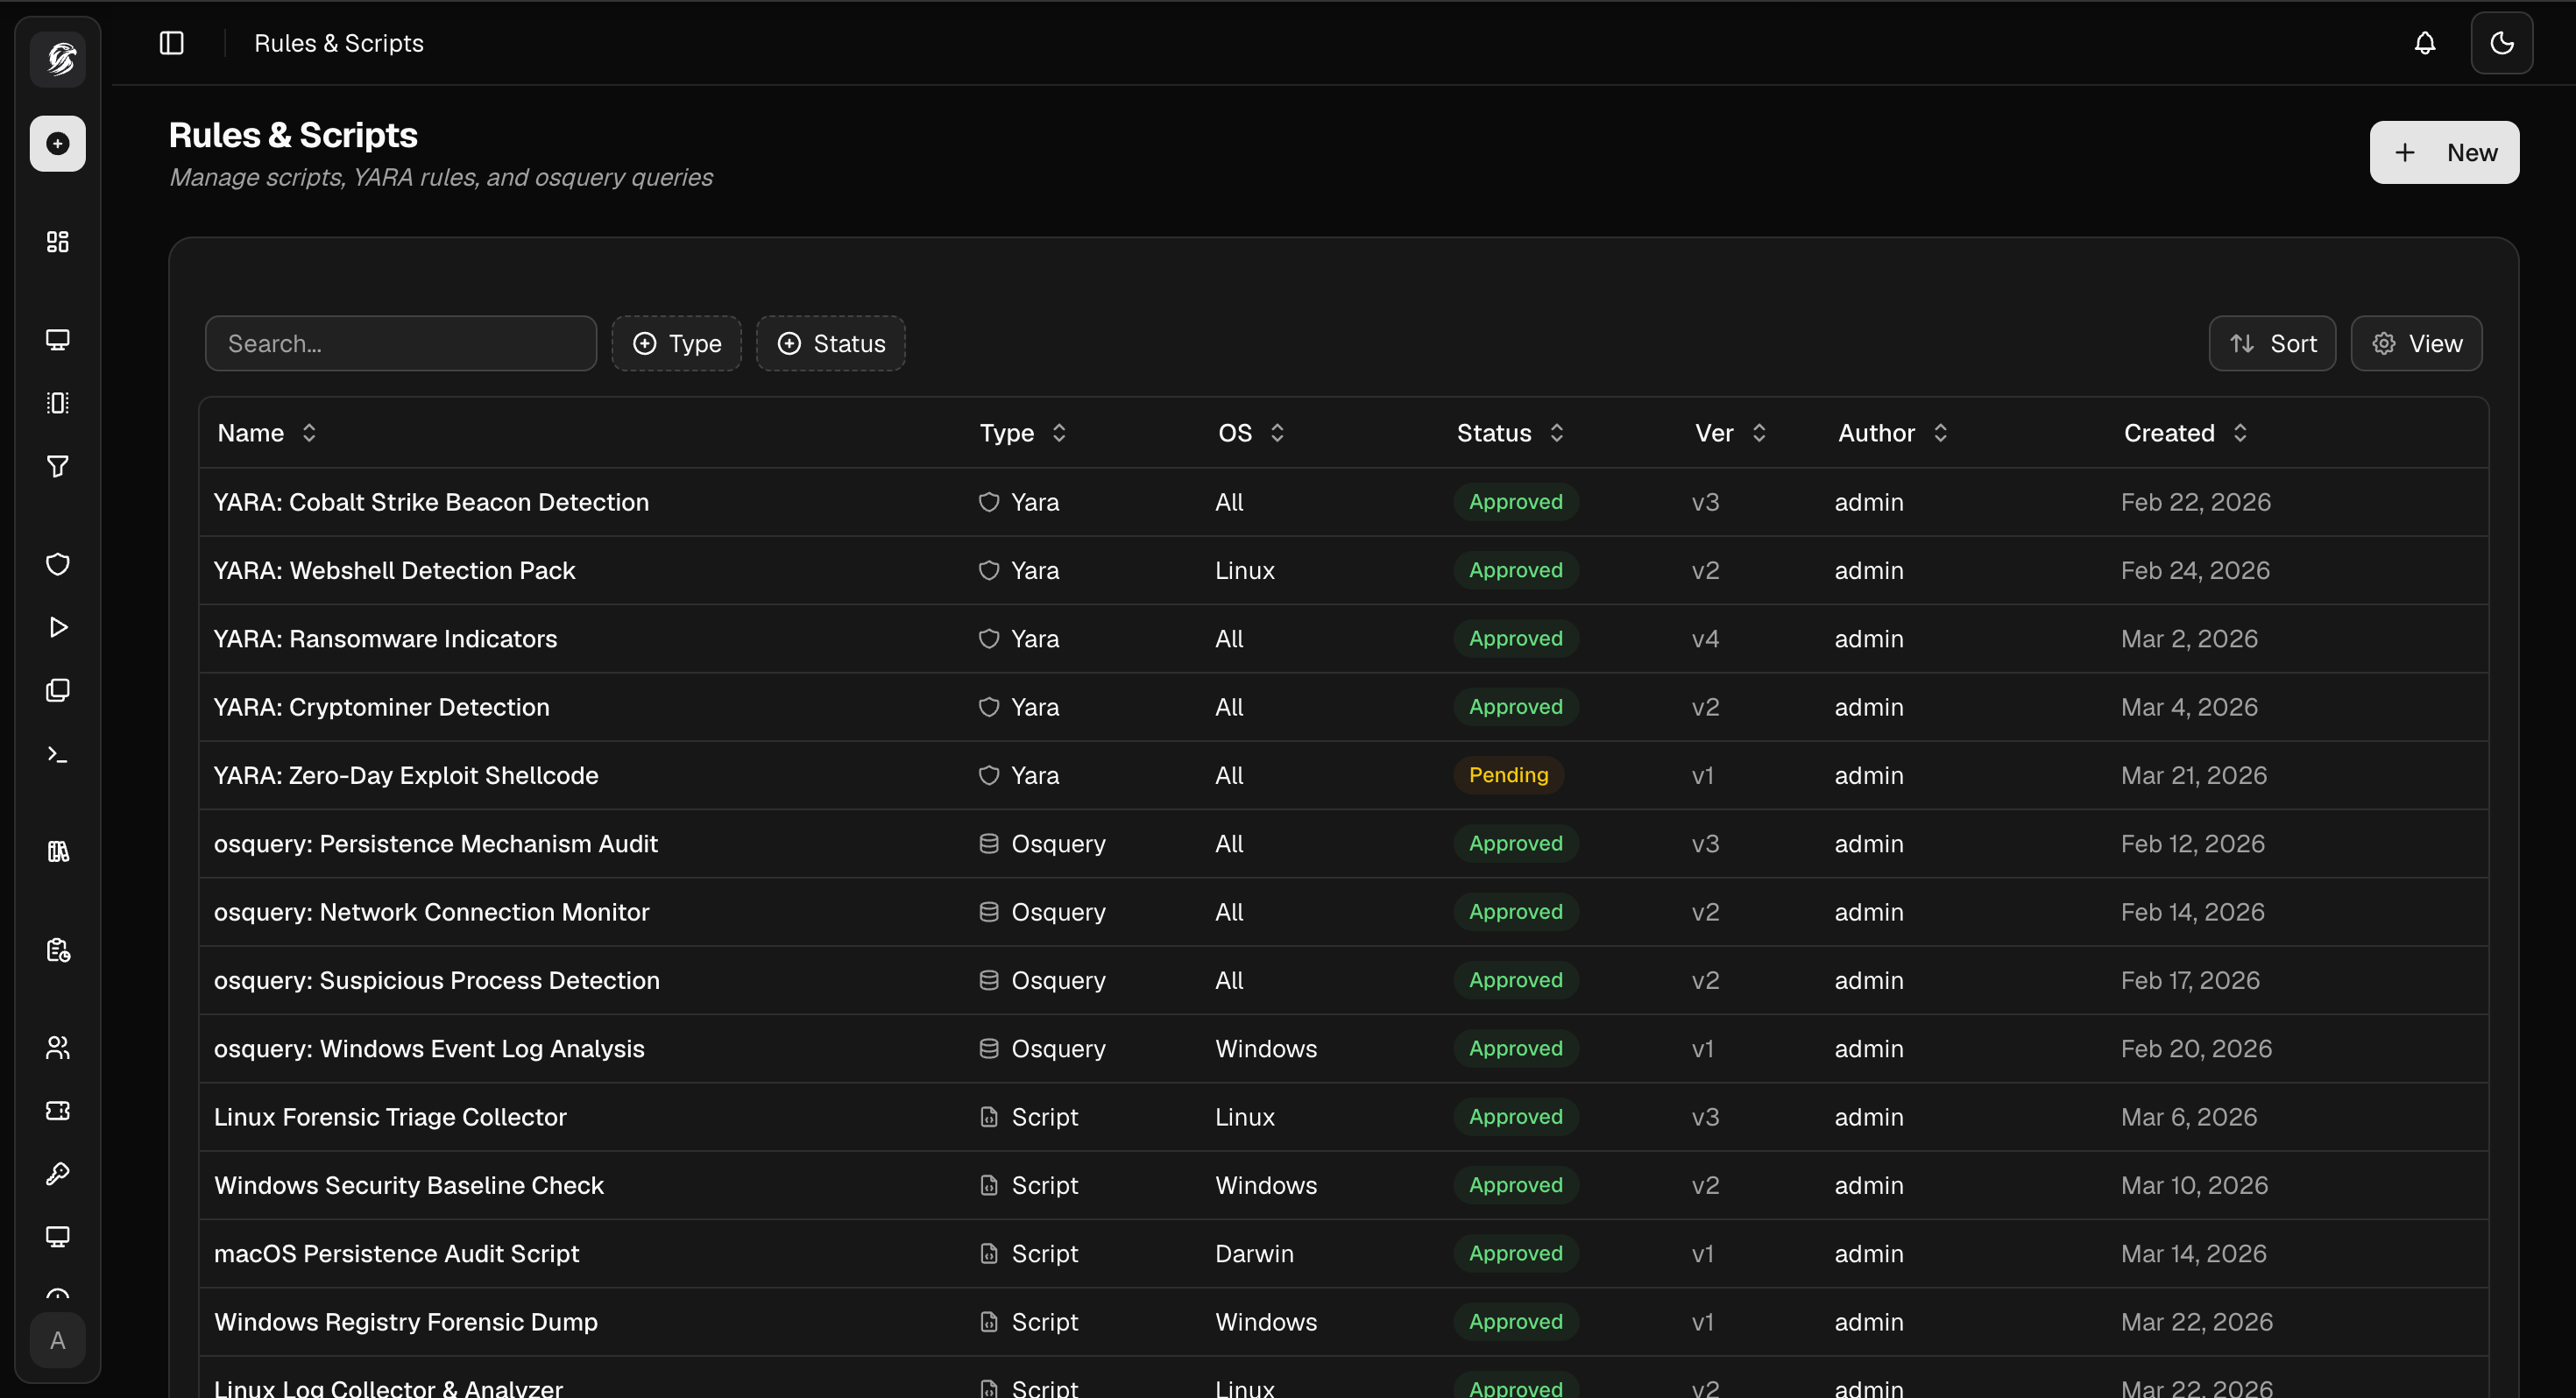Open the Status filter dropdown
The image size is (2576, 1398).
(831, 344)
